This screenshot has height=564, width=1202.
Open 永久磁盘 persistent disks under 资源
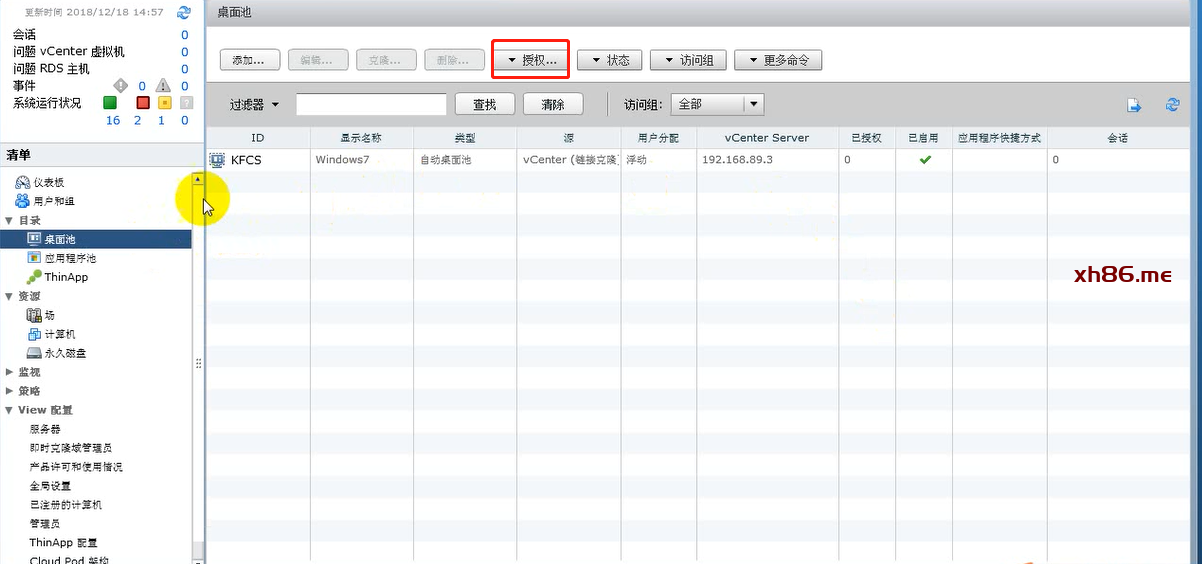(64, 353)
